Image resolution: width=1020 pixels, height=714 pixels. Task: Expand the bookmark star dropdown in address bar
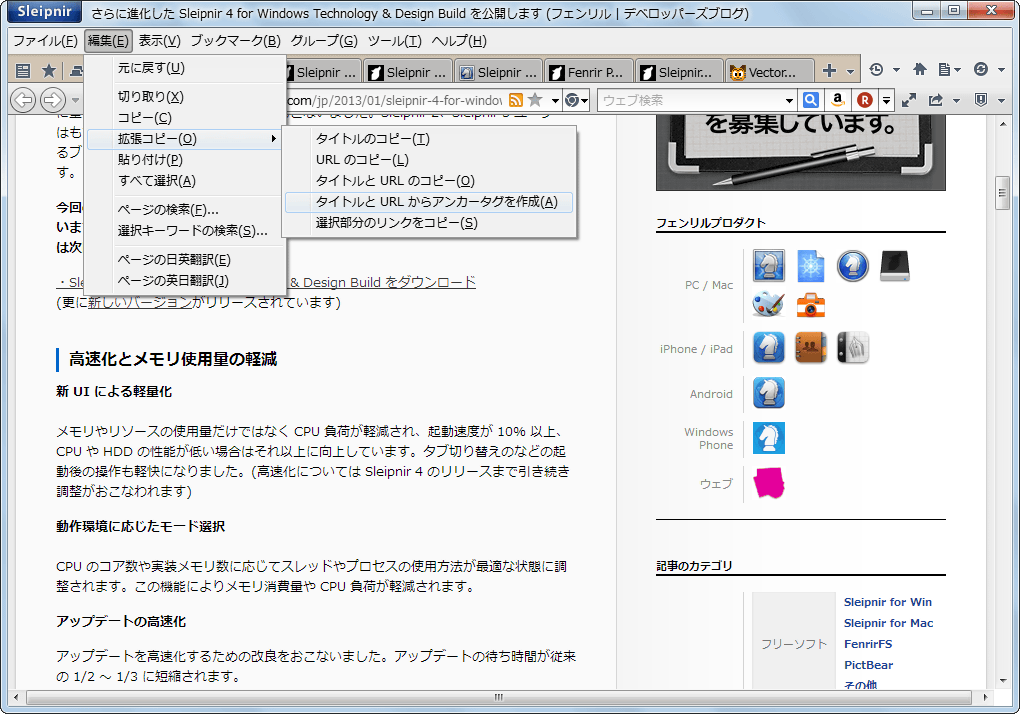(555, 101)
